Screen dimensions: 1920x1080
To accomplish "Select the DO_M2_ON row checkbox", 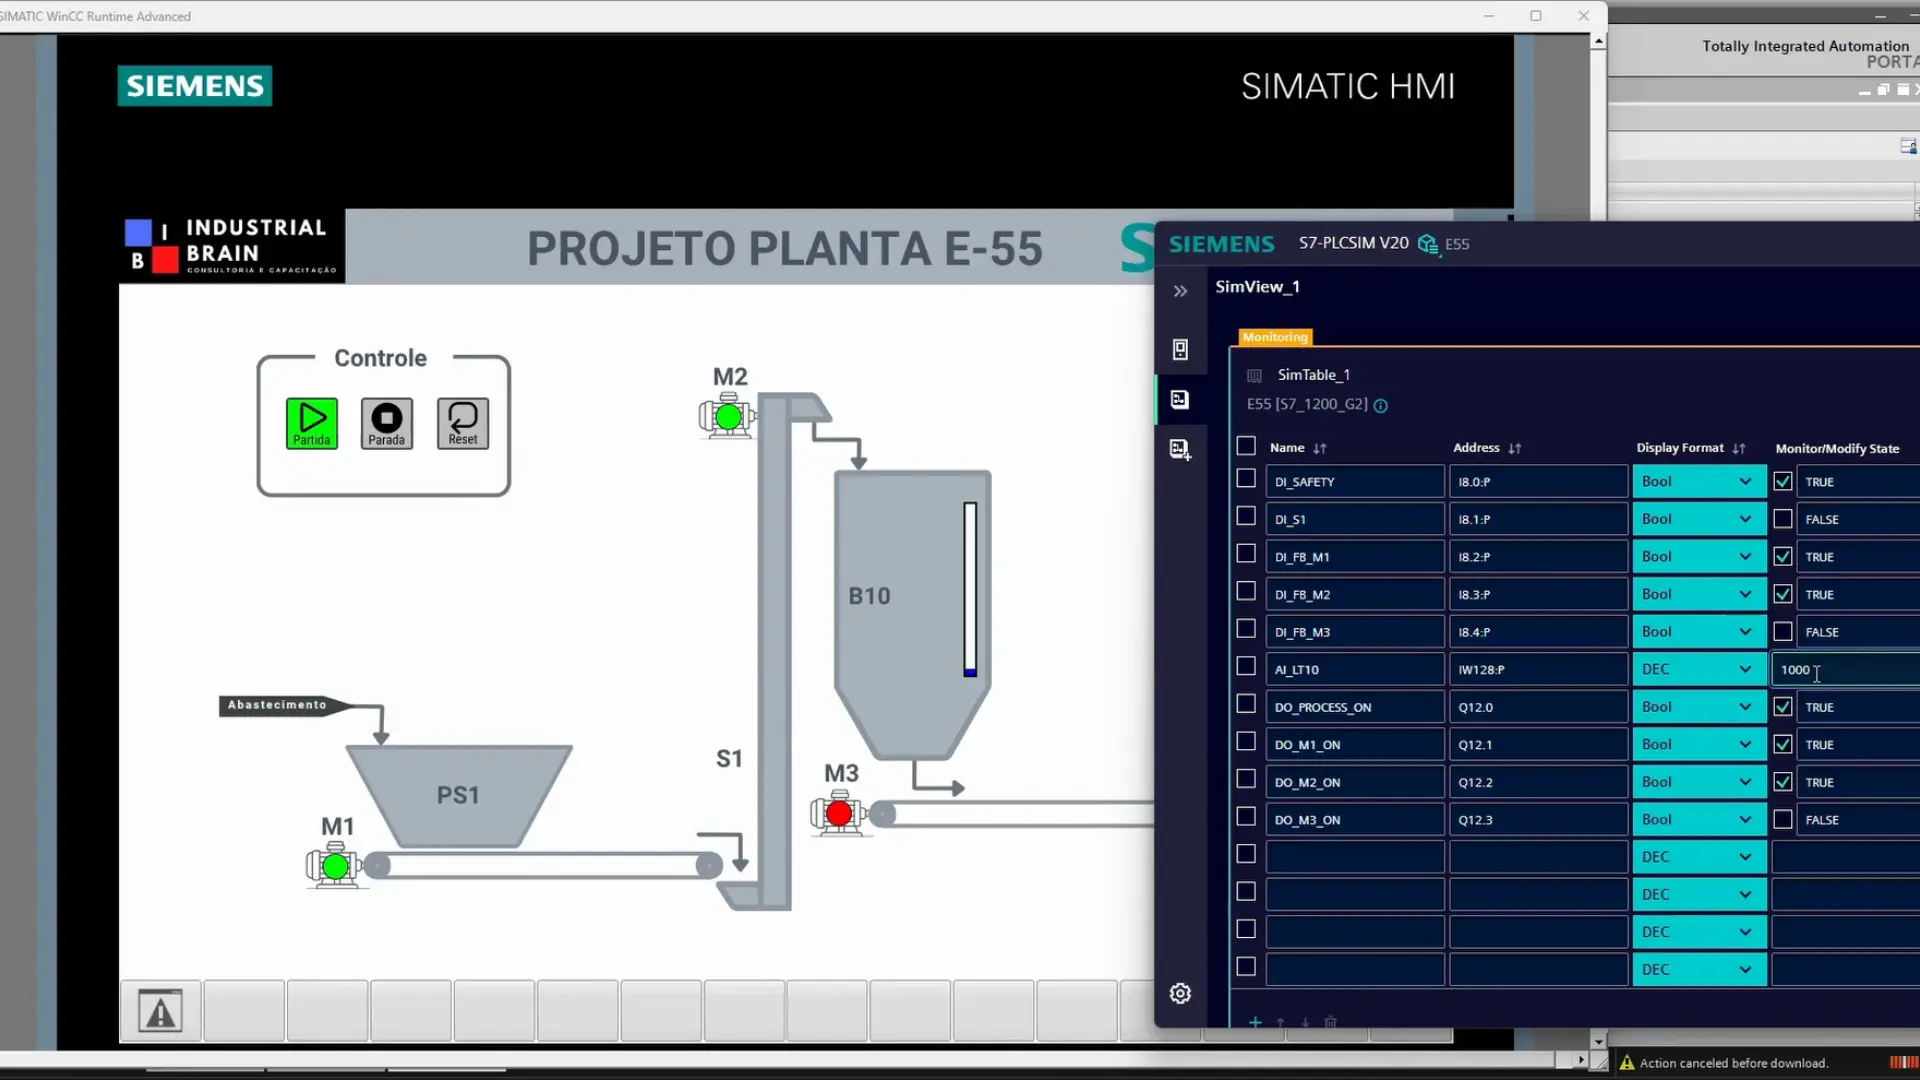I will tap(1246, 779).
